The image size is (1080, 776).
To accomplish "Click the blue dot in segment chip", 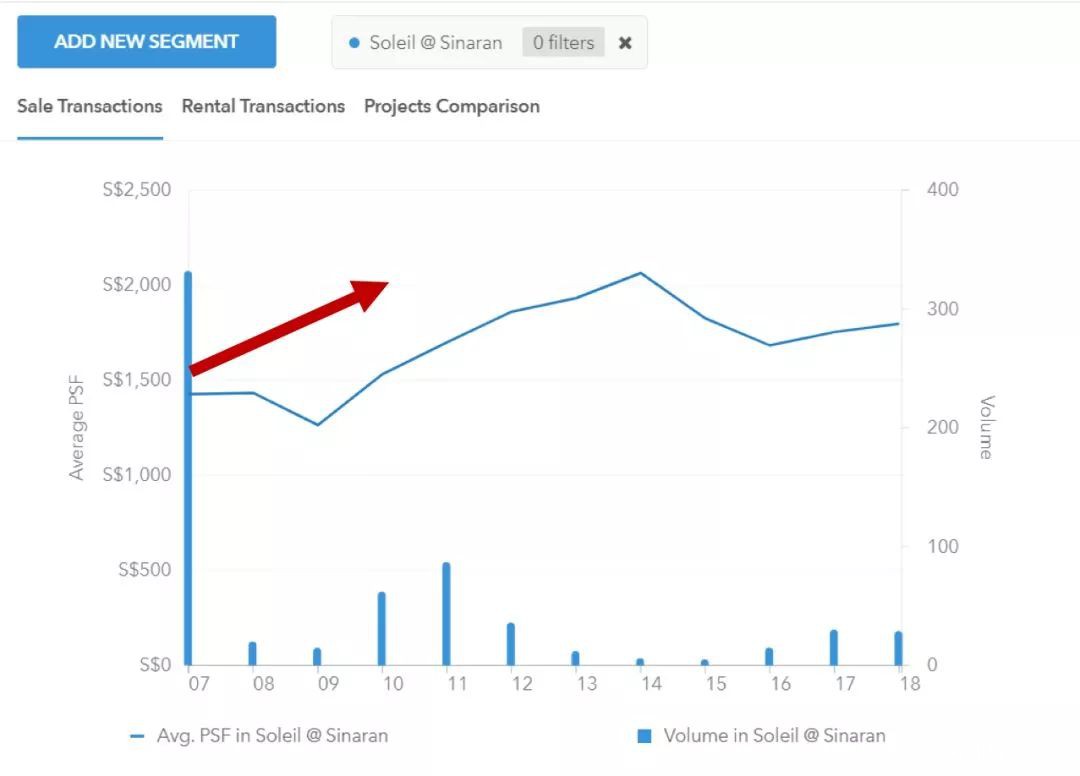I will (x=354, y=43).
